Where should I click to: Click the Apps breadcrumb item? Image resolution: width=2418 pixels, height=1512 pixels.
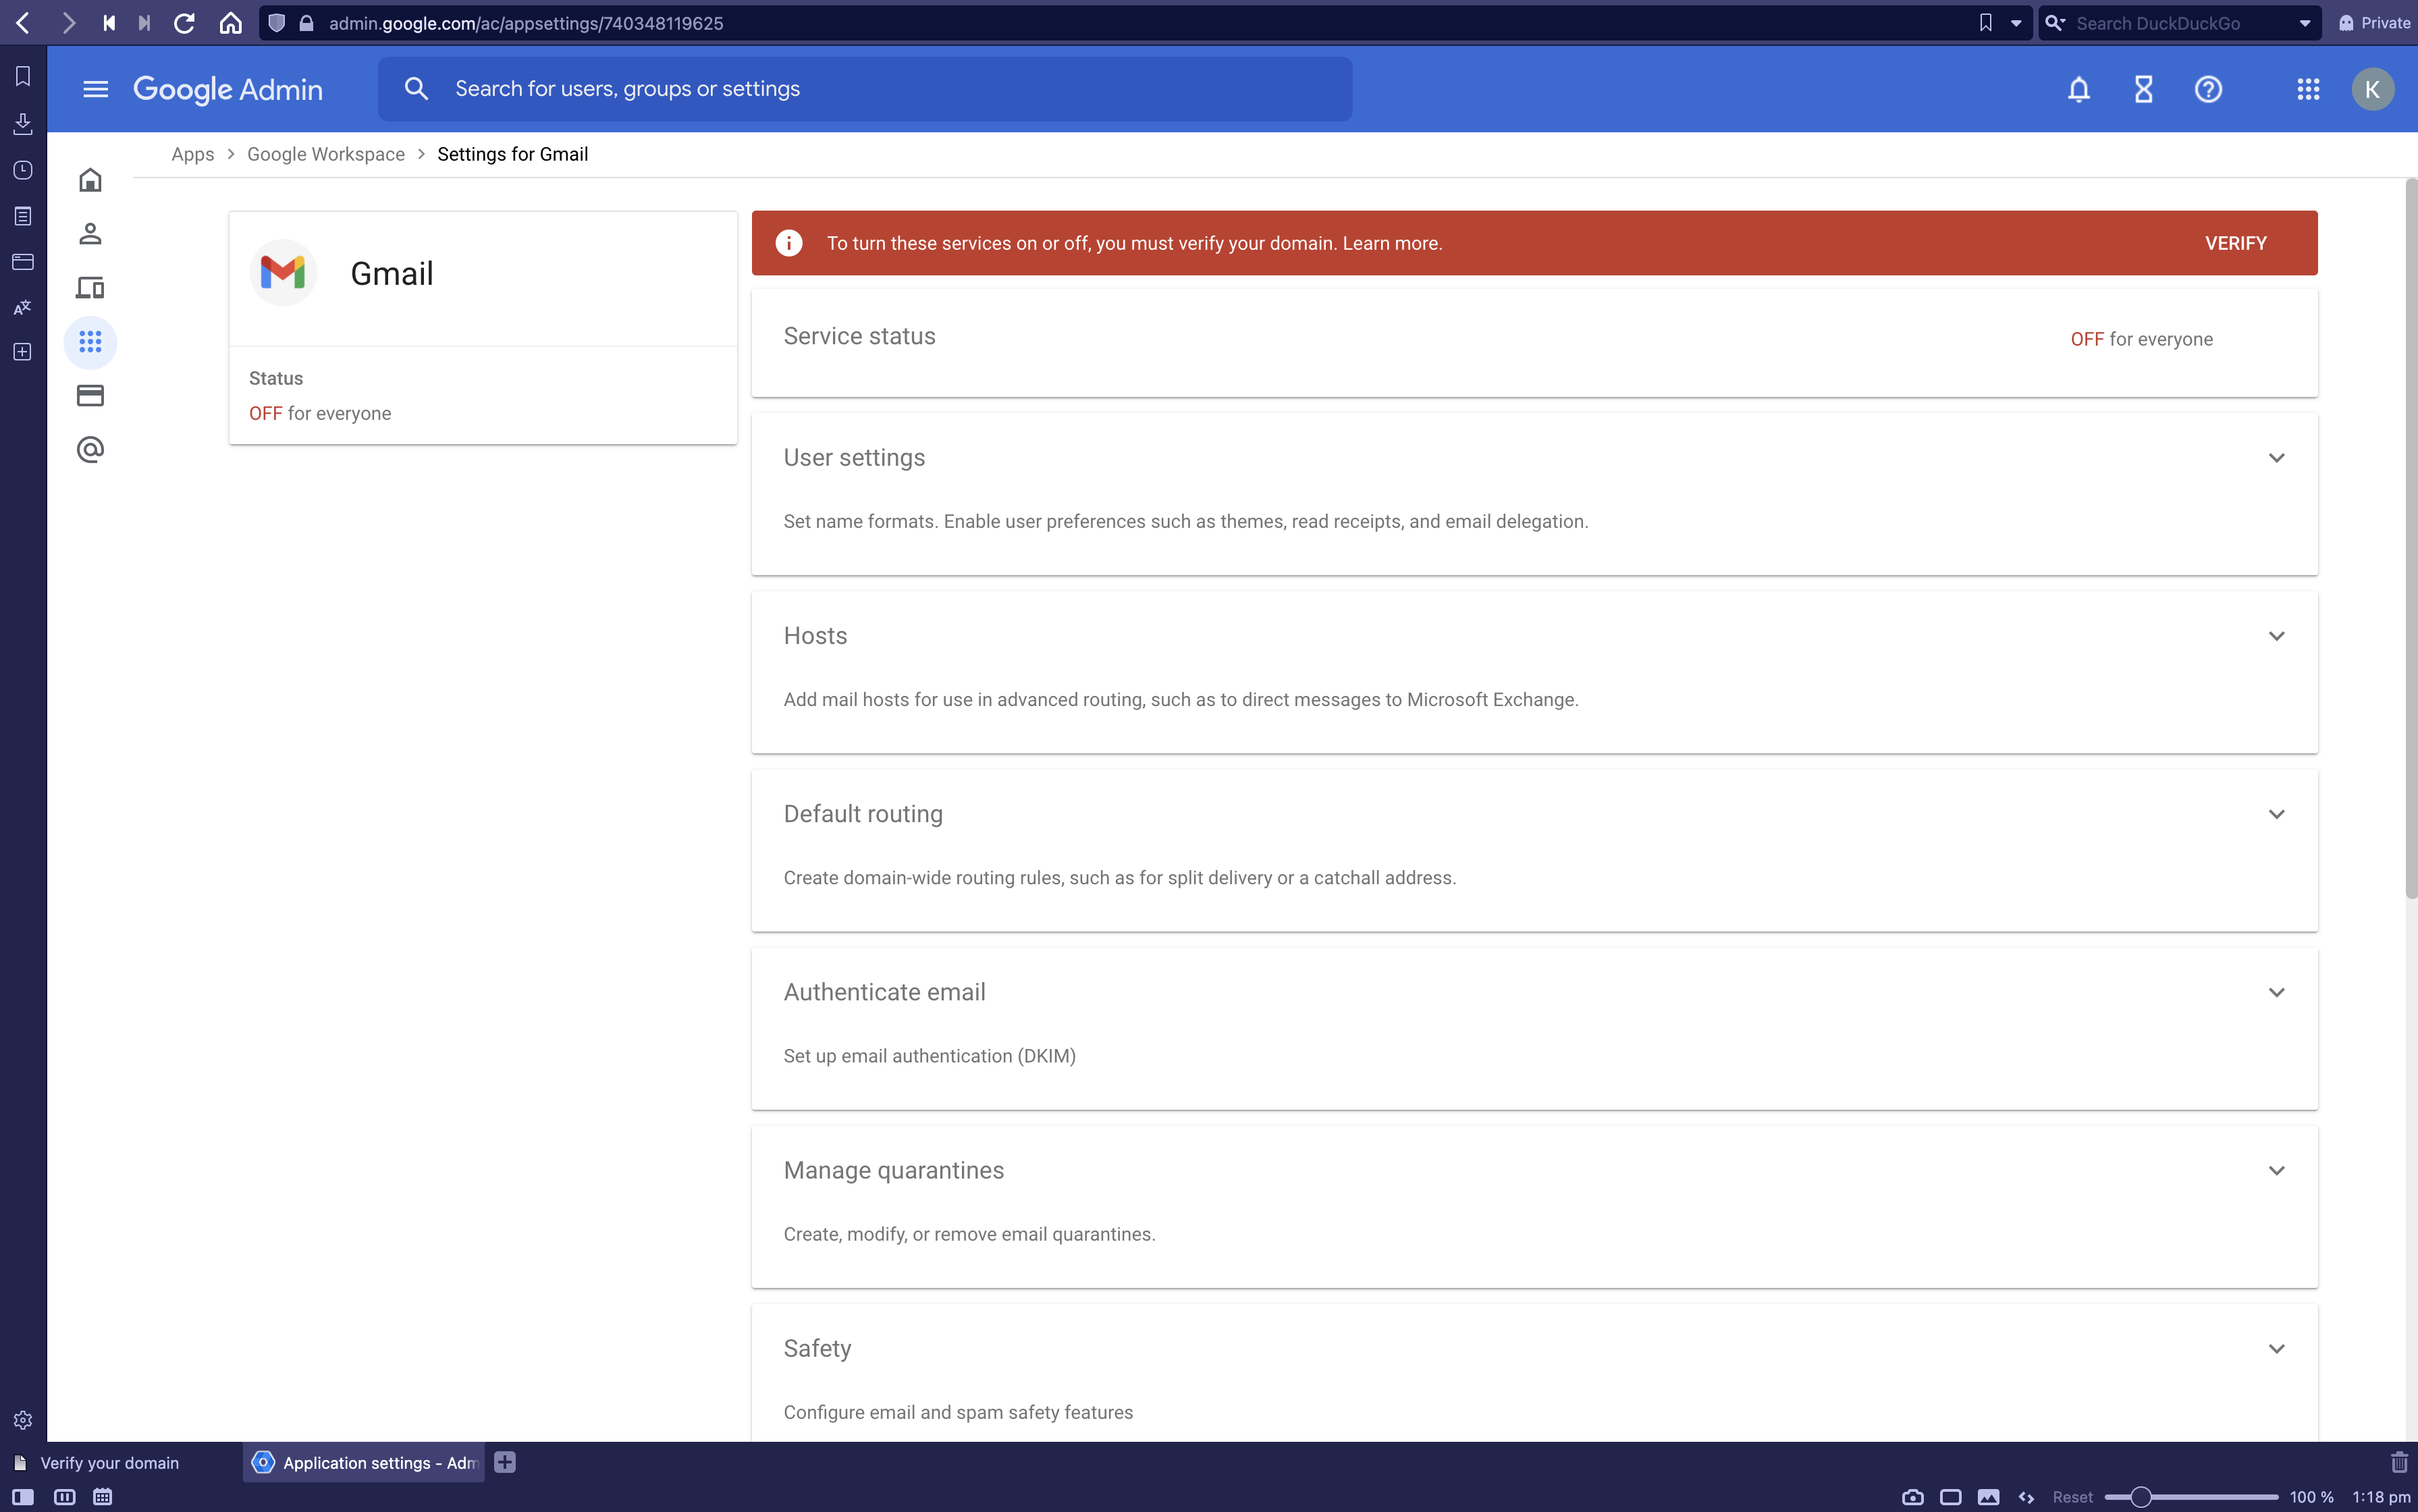pos(192,154)
